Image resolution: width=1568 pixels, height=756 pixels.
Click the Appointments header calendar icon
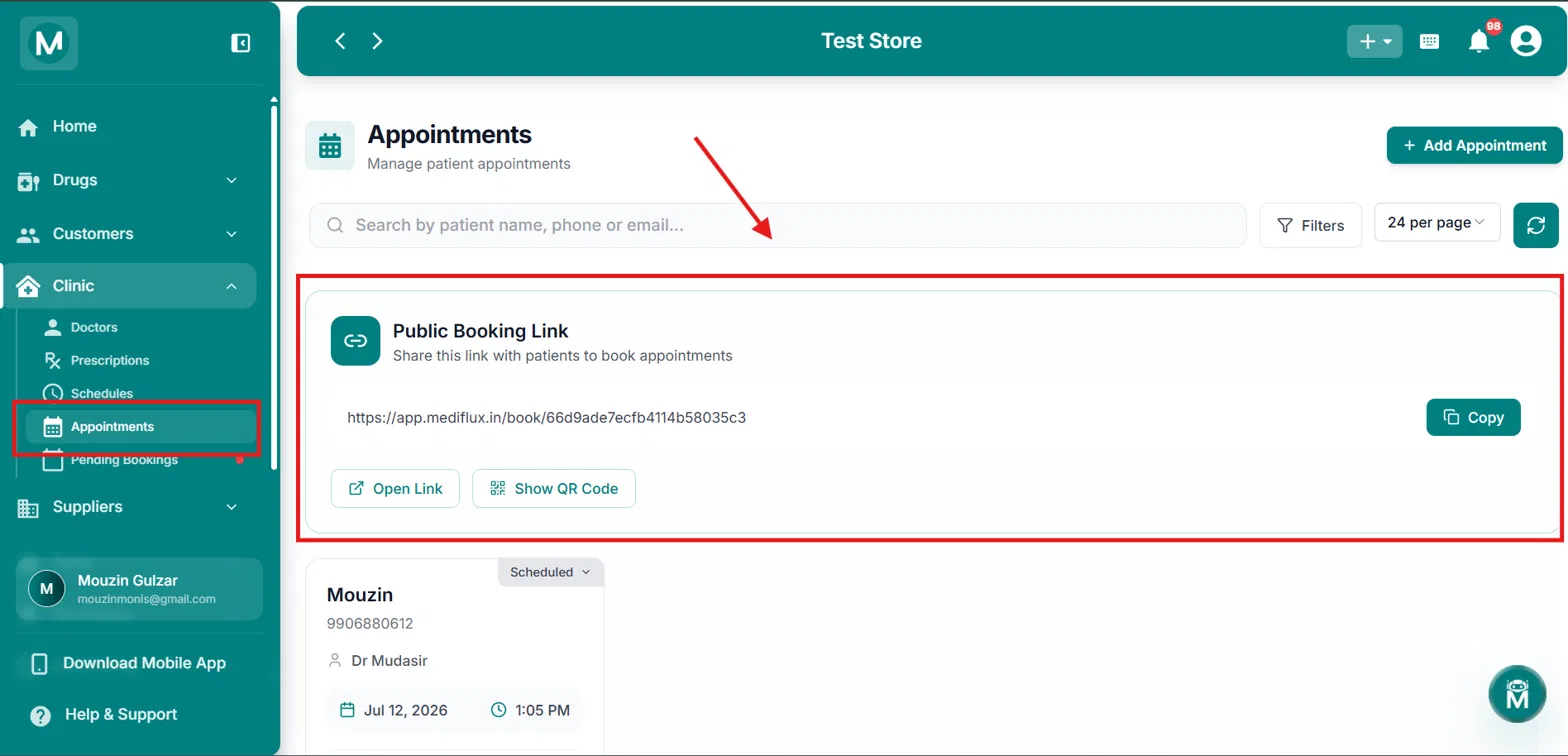point(330,146)
